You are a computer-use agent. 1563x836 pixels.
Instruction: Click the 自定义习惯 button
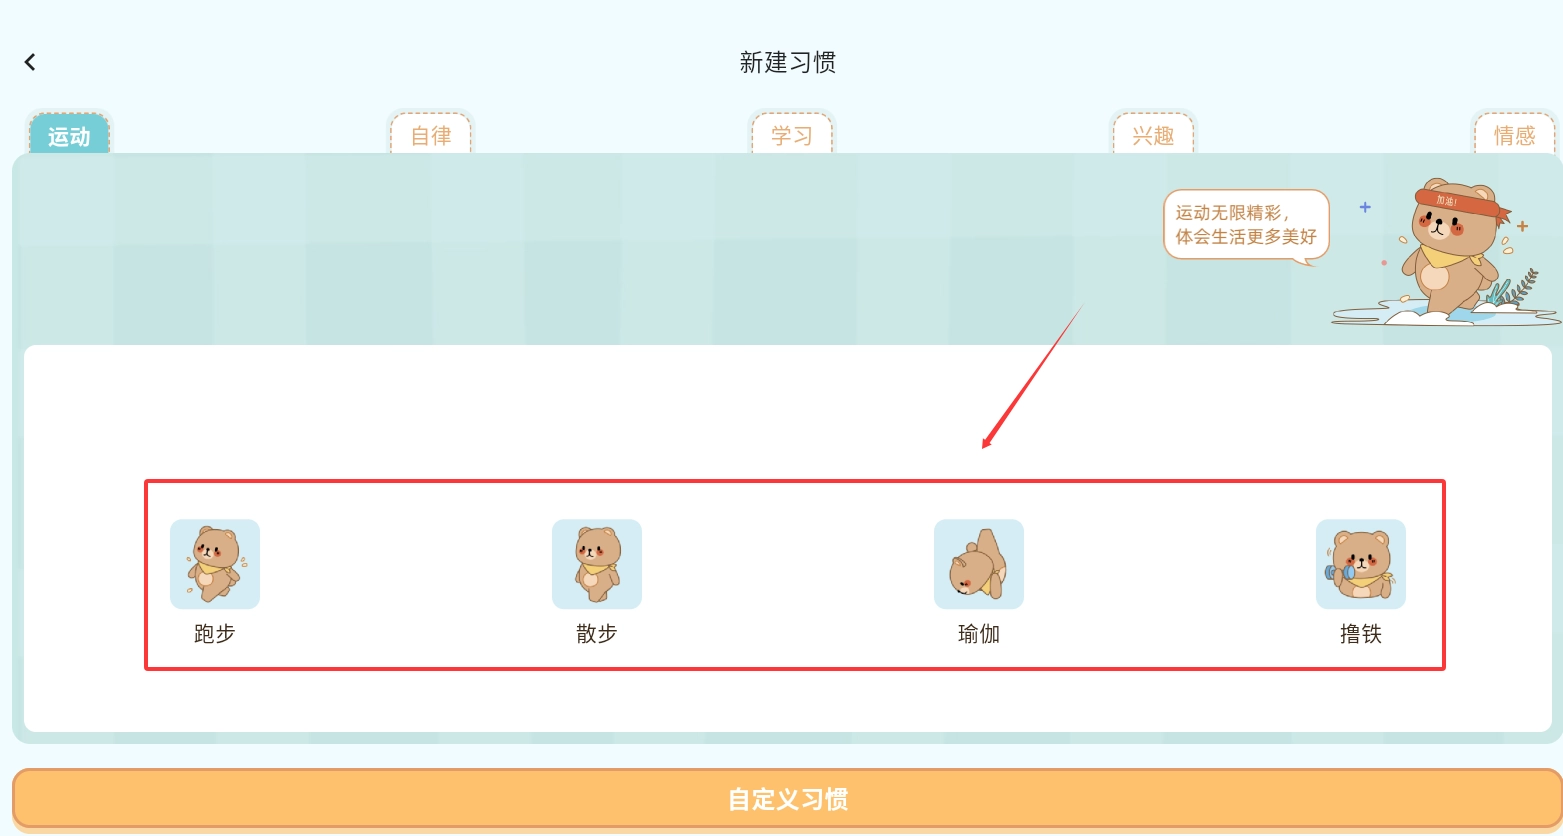click(787, 799)
